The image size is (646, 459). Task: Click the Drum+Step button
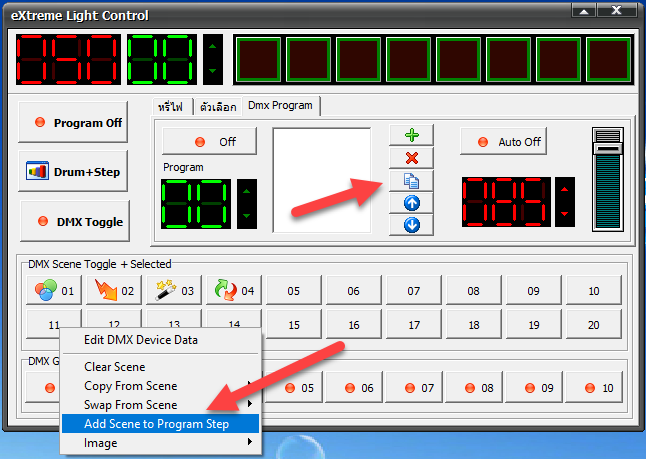73,171
